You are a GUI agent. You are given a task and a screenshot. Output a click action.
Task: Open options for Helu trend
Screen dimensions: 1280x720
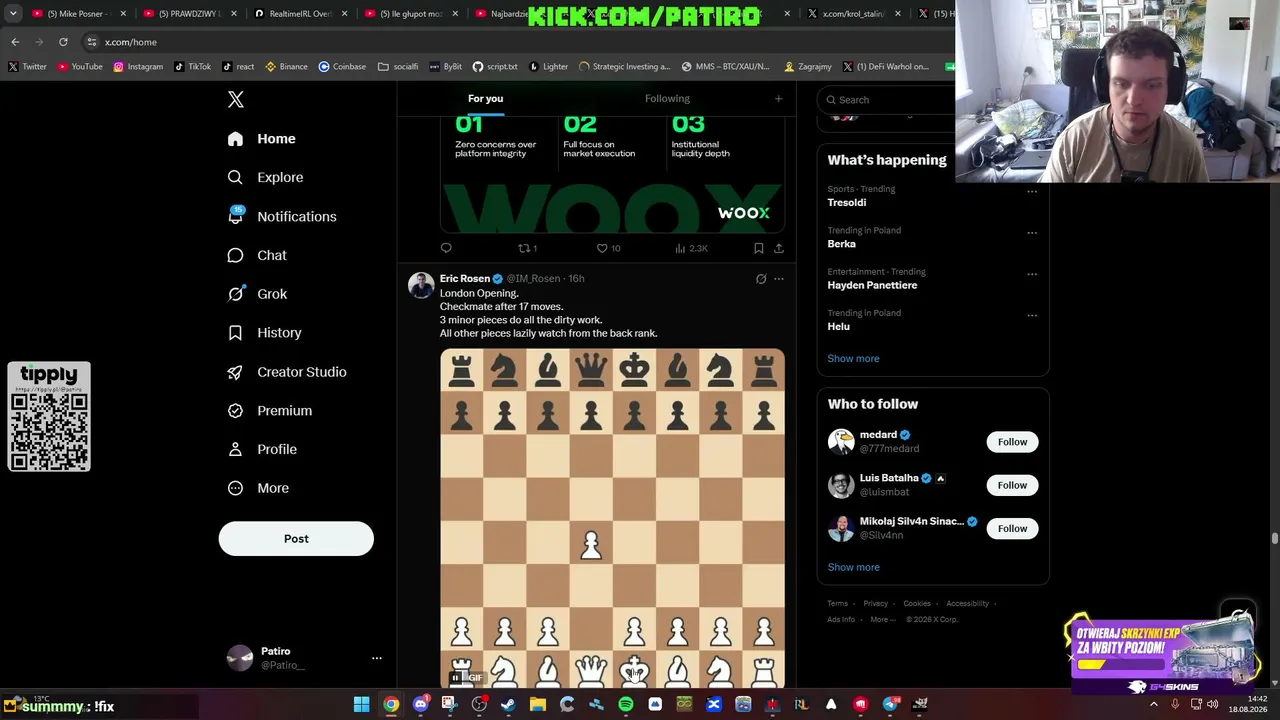pyautogui.click(x=1032, y=315)
